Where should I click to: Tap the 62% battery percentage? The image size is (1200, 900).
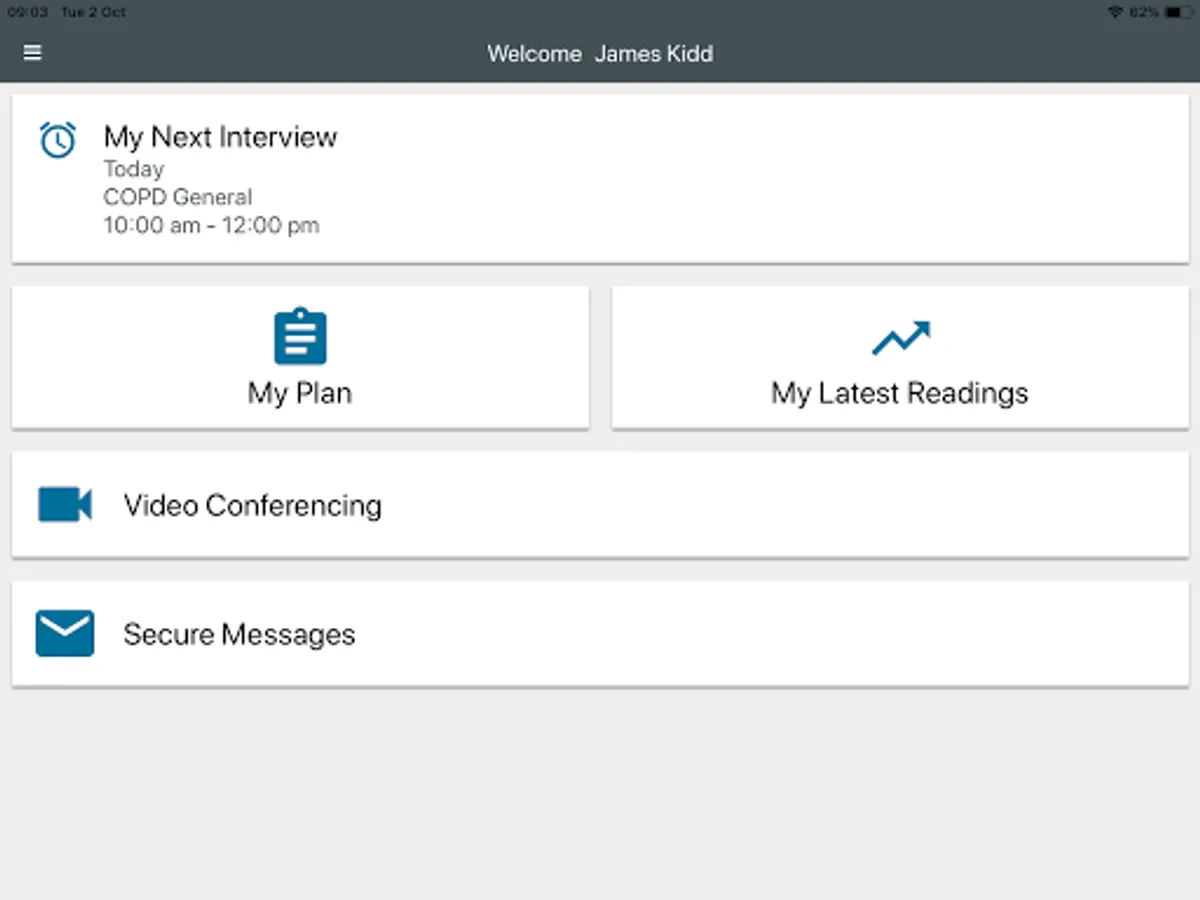[x=1145, y=12]
